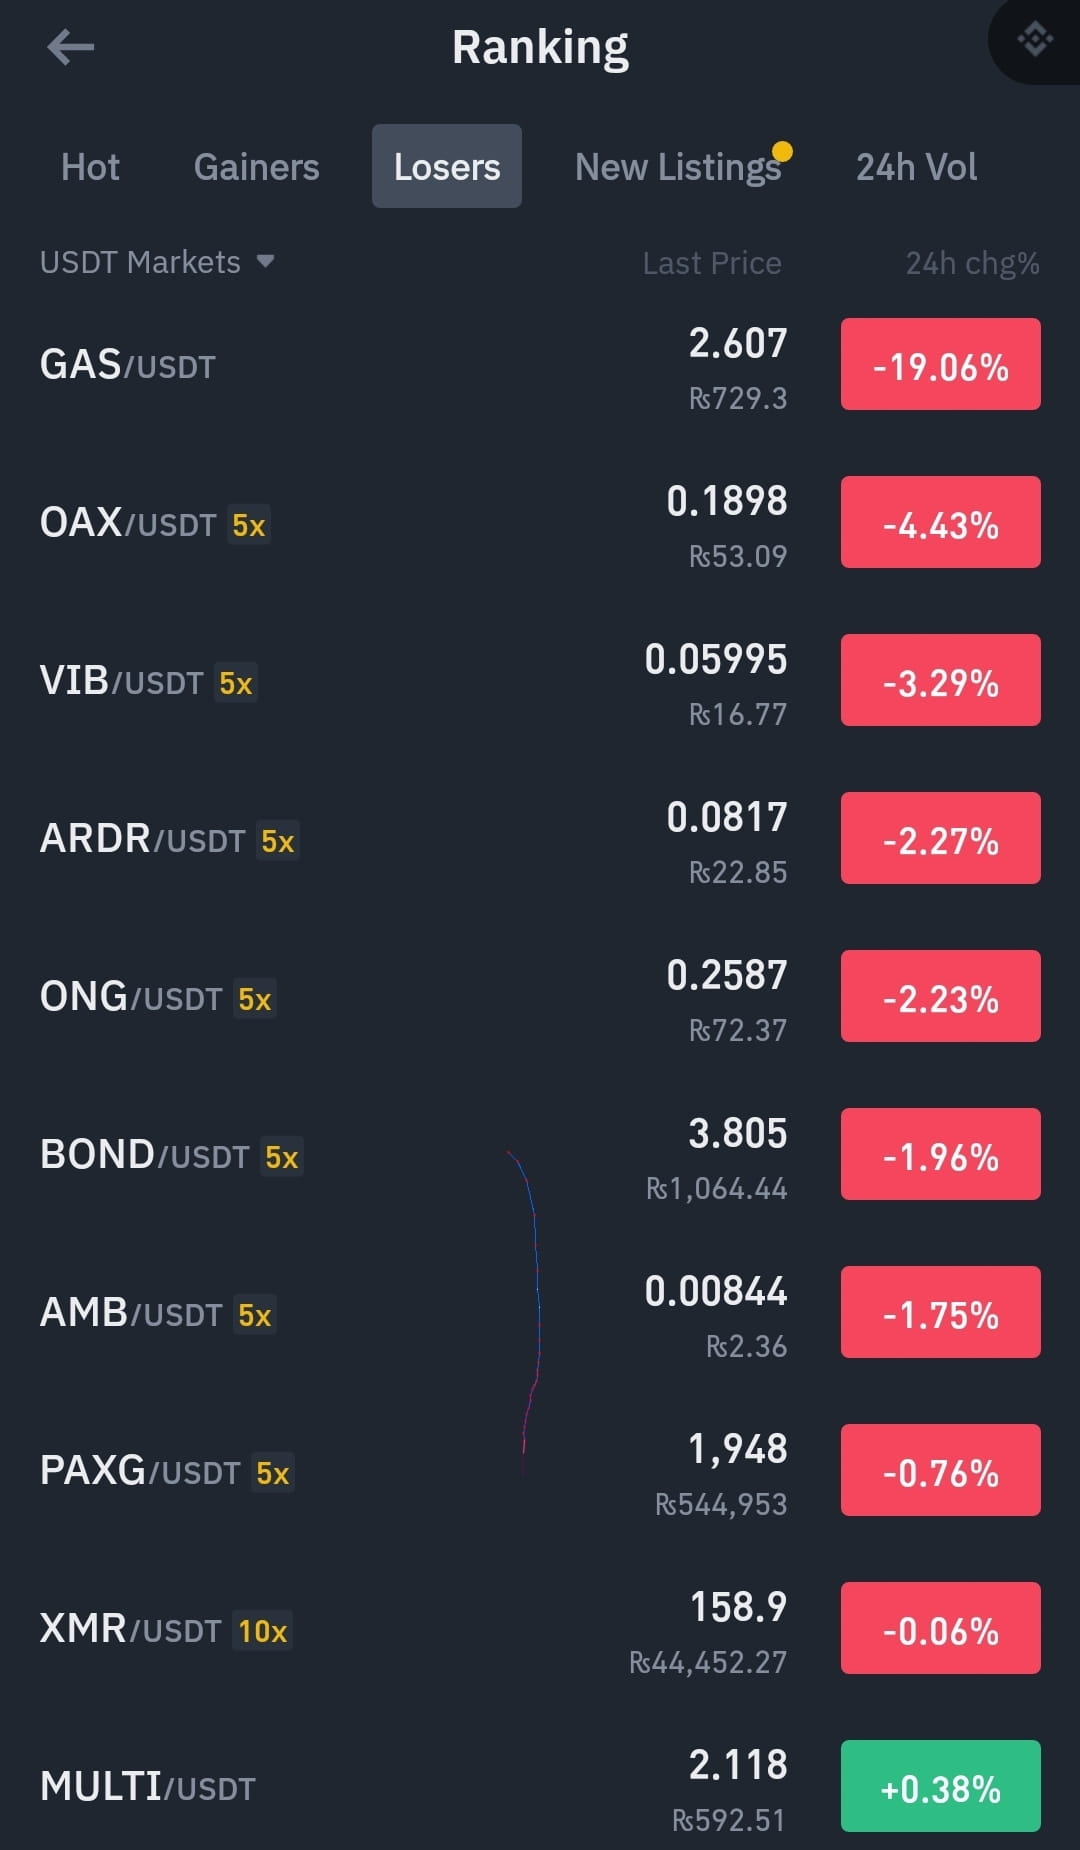Tap the -0.06% change button for XMR
This screenshot has width=1080, height=1850.
[x=941, y=1628]
